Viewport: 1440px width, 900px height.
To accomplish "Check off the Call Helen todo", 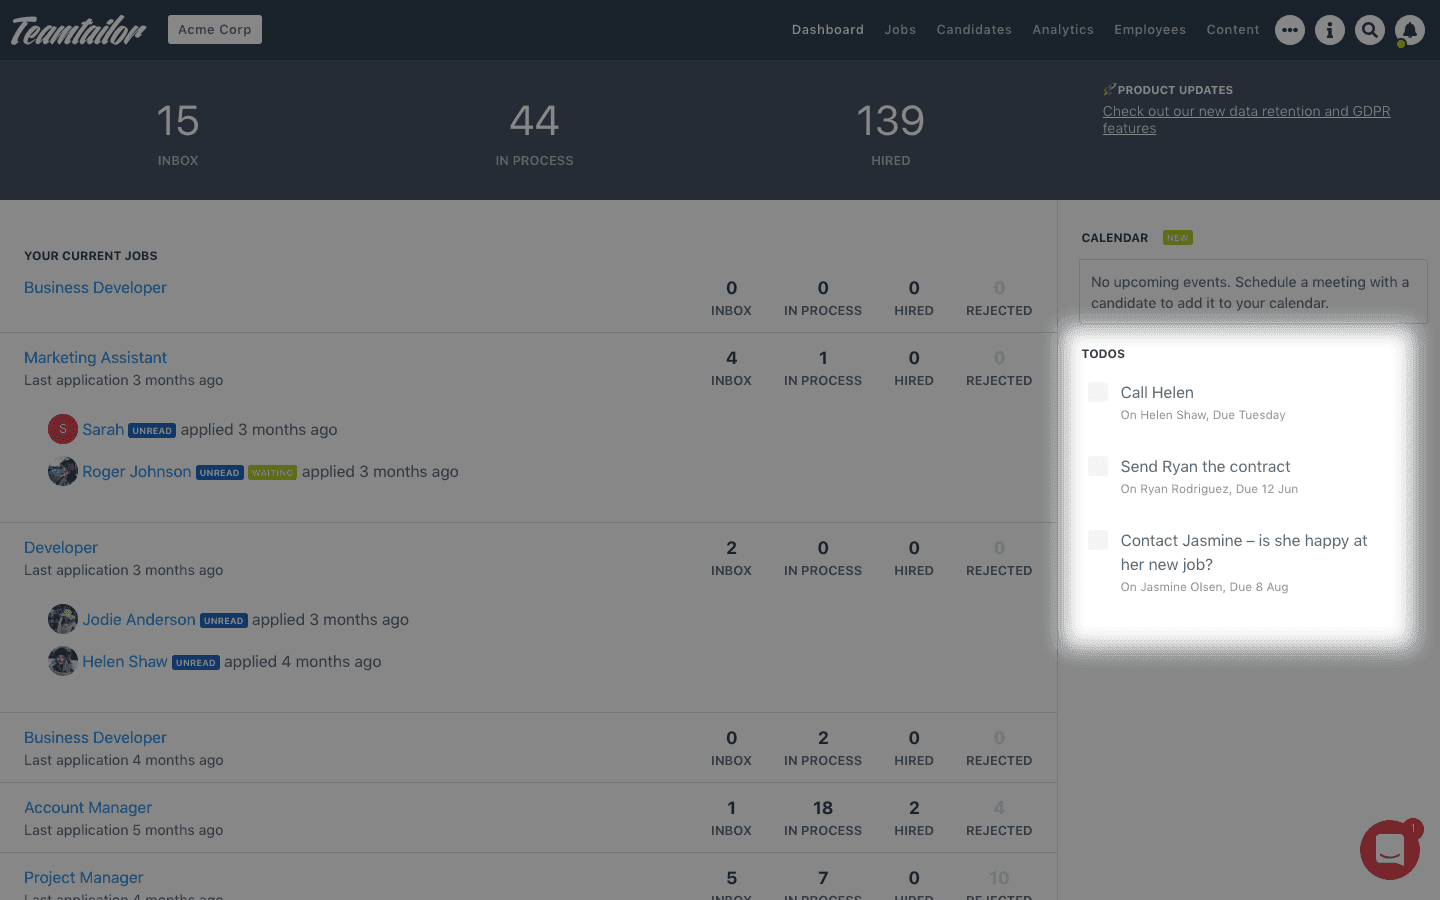I will click(x=1098, y=392).
